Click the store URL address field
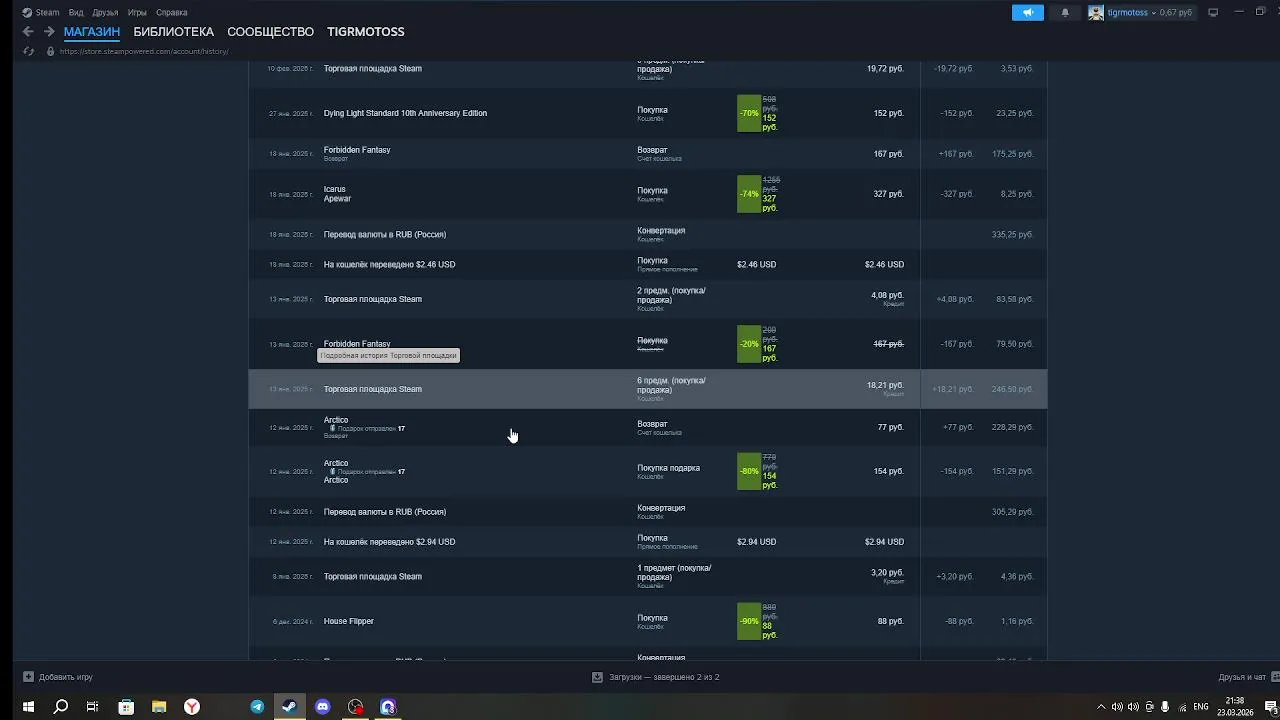Viewport: 1280px width, 720px height. pos(144,51)
